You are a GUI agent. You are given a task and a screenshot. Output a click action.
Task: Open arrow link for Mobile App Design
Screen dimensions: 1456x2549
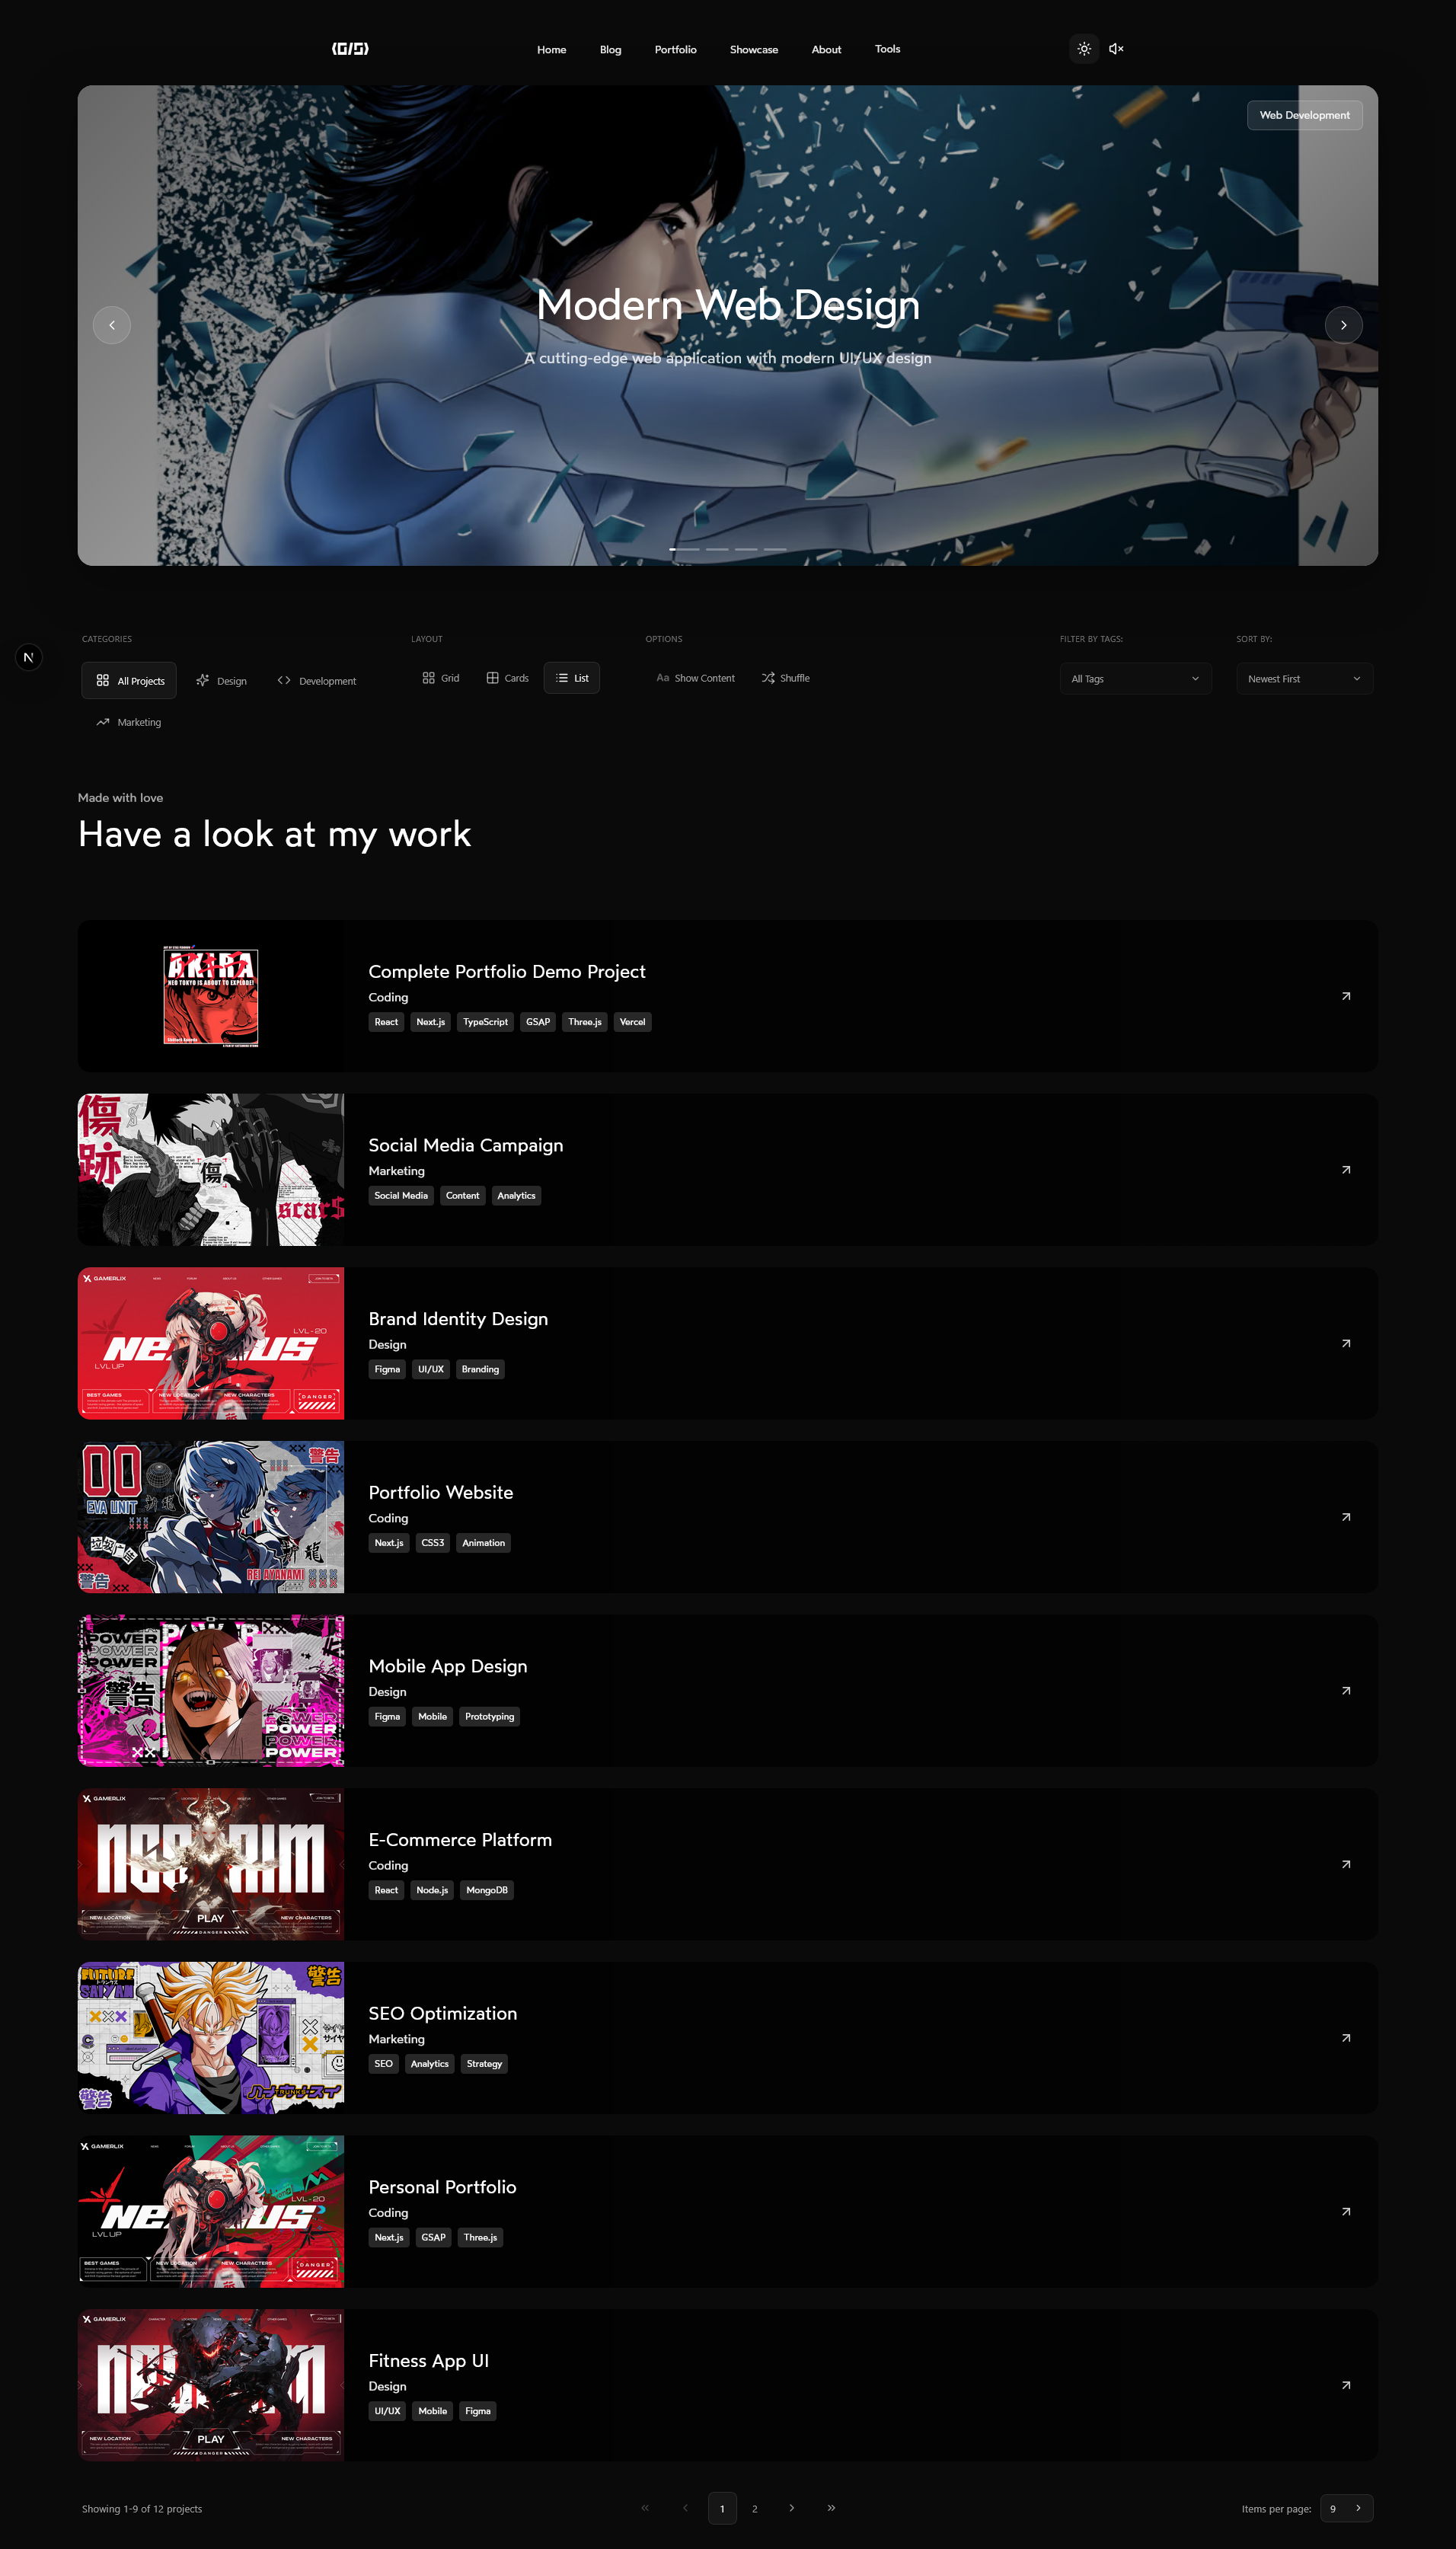[x=1346, y=1690]
